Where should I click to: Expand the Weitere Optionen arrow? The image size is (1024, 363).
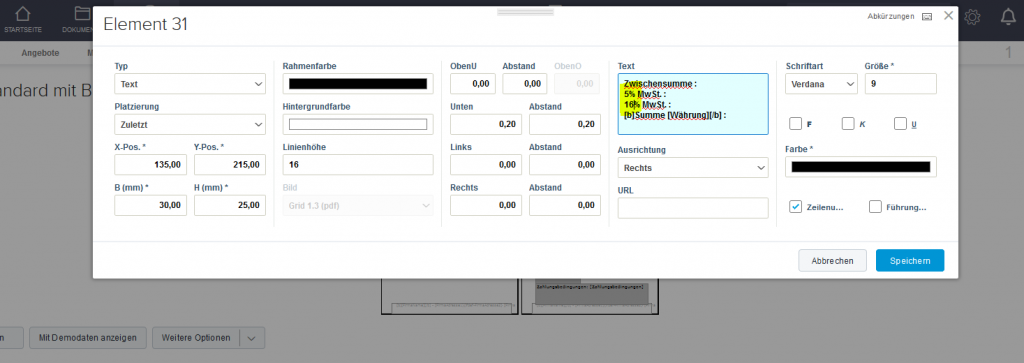[252, 338]
